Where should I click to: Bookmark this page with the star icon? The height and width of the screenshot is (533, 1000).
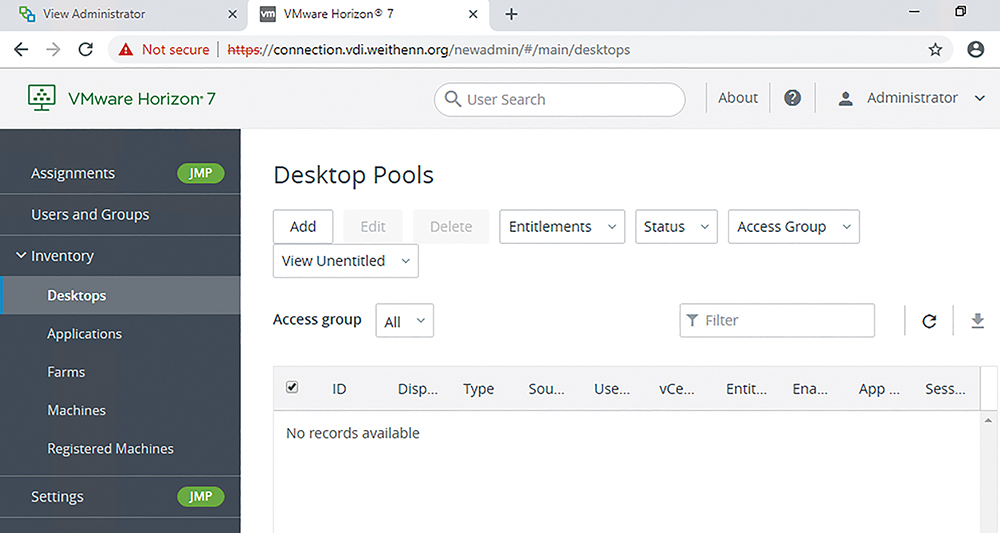[935, 50]
